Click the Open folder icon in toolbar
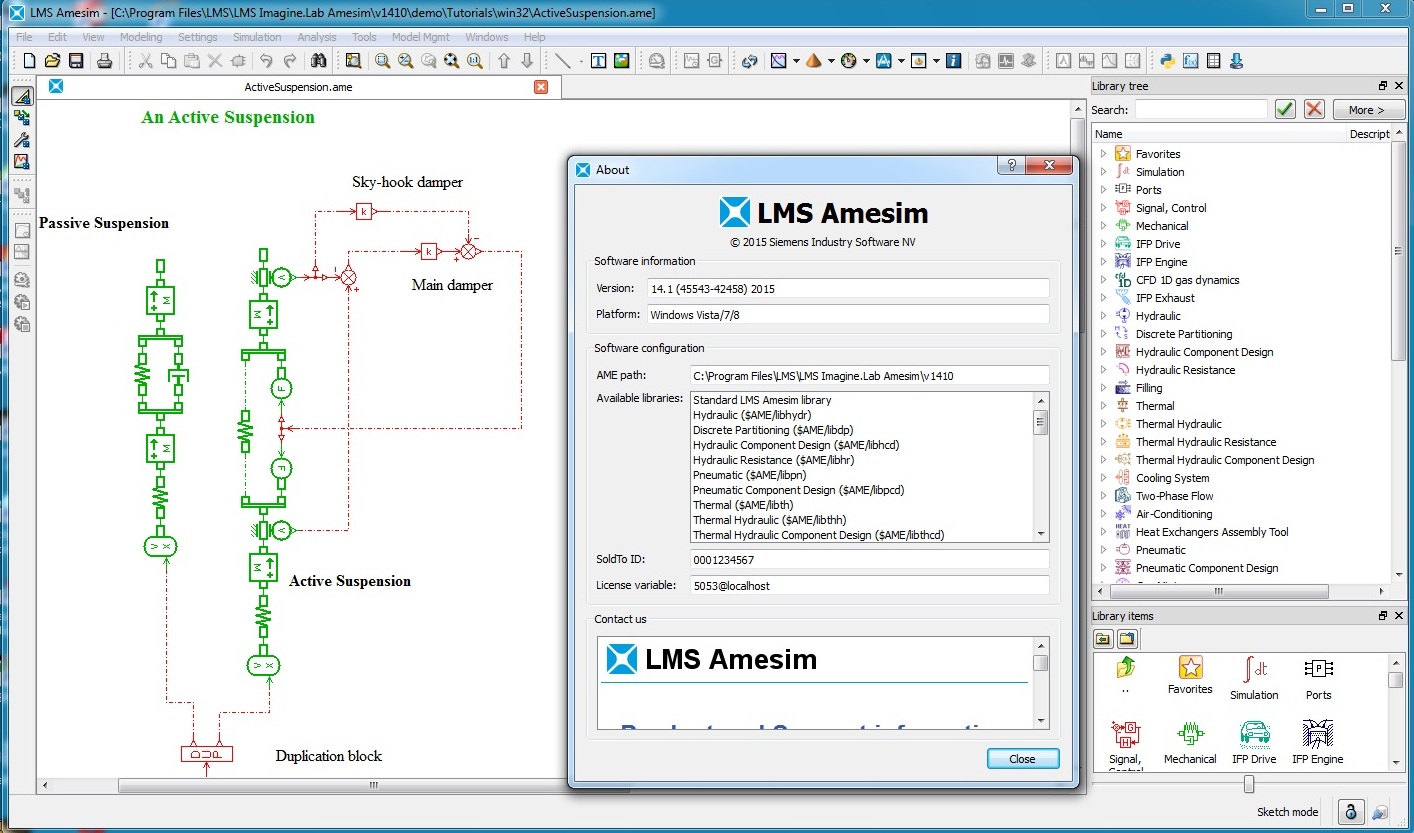 point(52,61)
